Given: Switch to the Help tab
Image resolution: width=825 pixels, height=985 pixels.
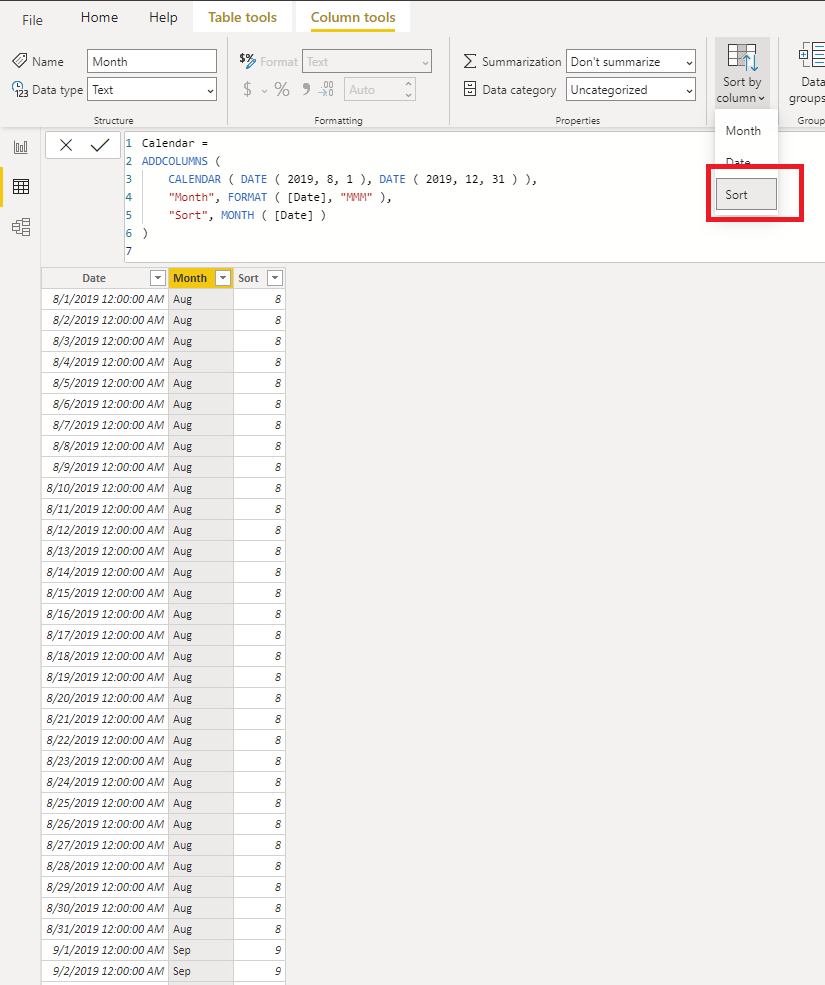Looking at the screenshot, I should [163, 18].
